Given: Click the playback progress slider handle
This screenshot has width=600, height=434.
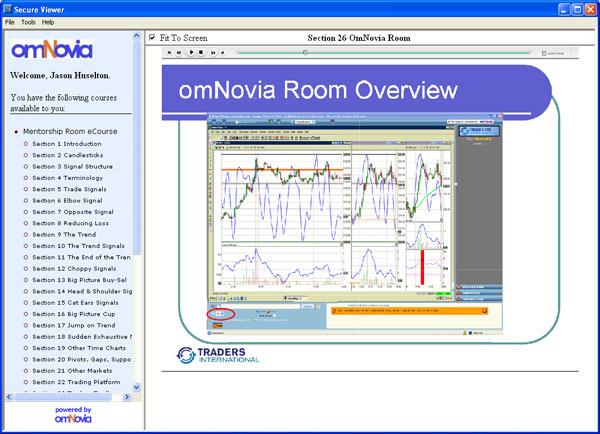Looking at the screenshot, I should [305, 52].
